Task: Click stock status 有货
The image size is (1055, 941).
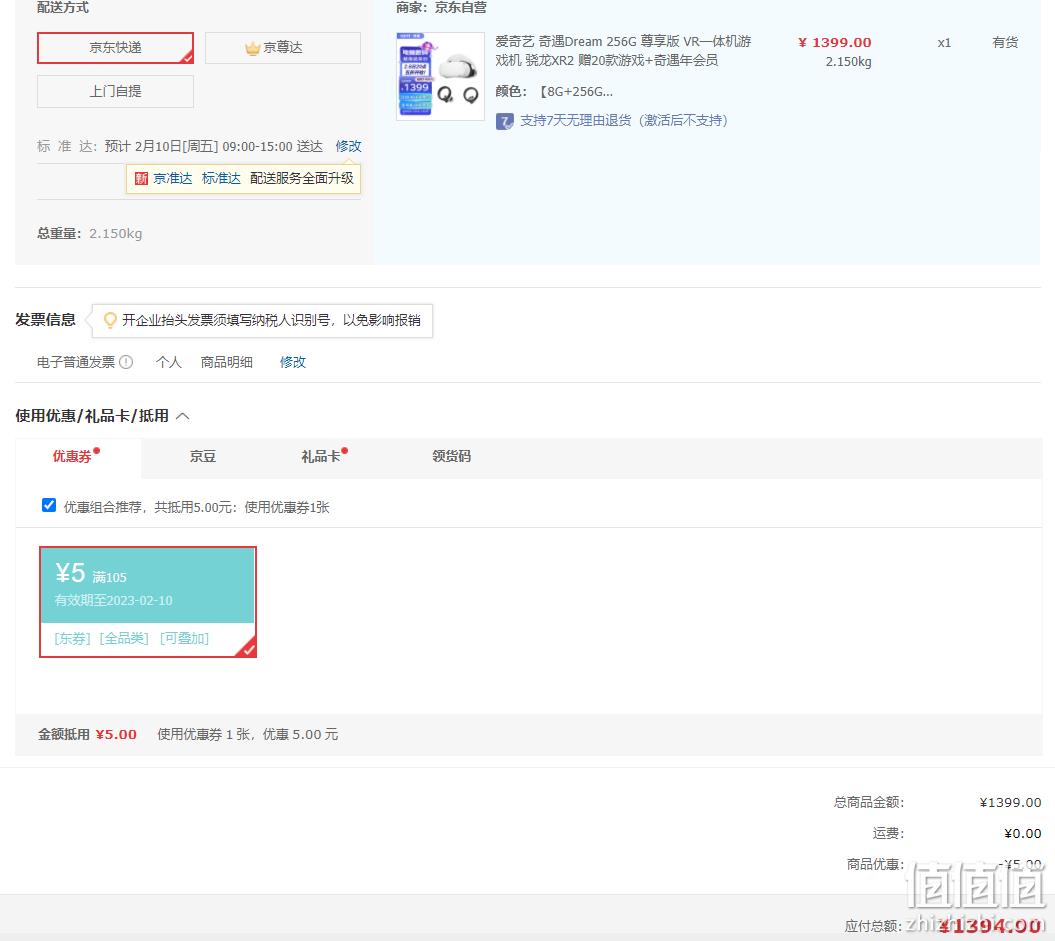Action: [1005, 42]
